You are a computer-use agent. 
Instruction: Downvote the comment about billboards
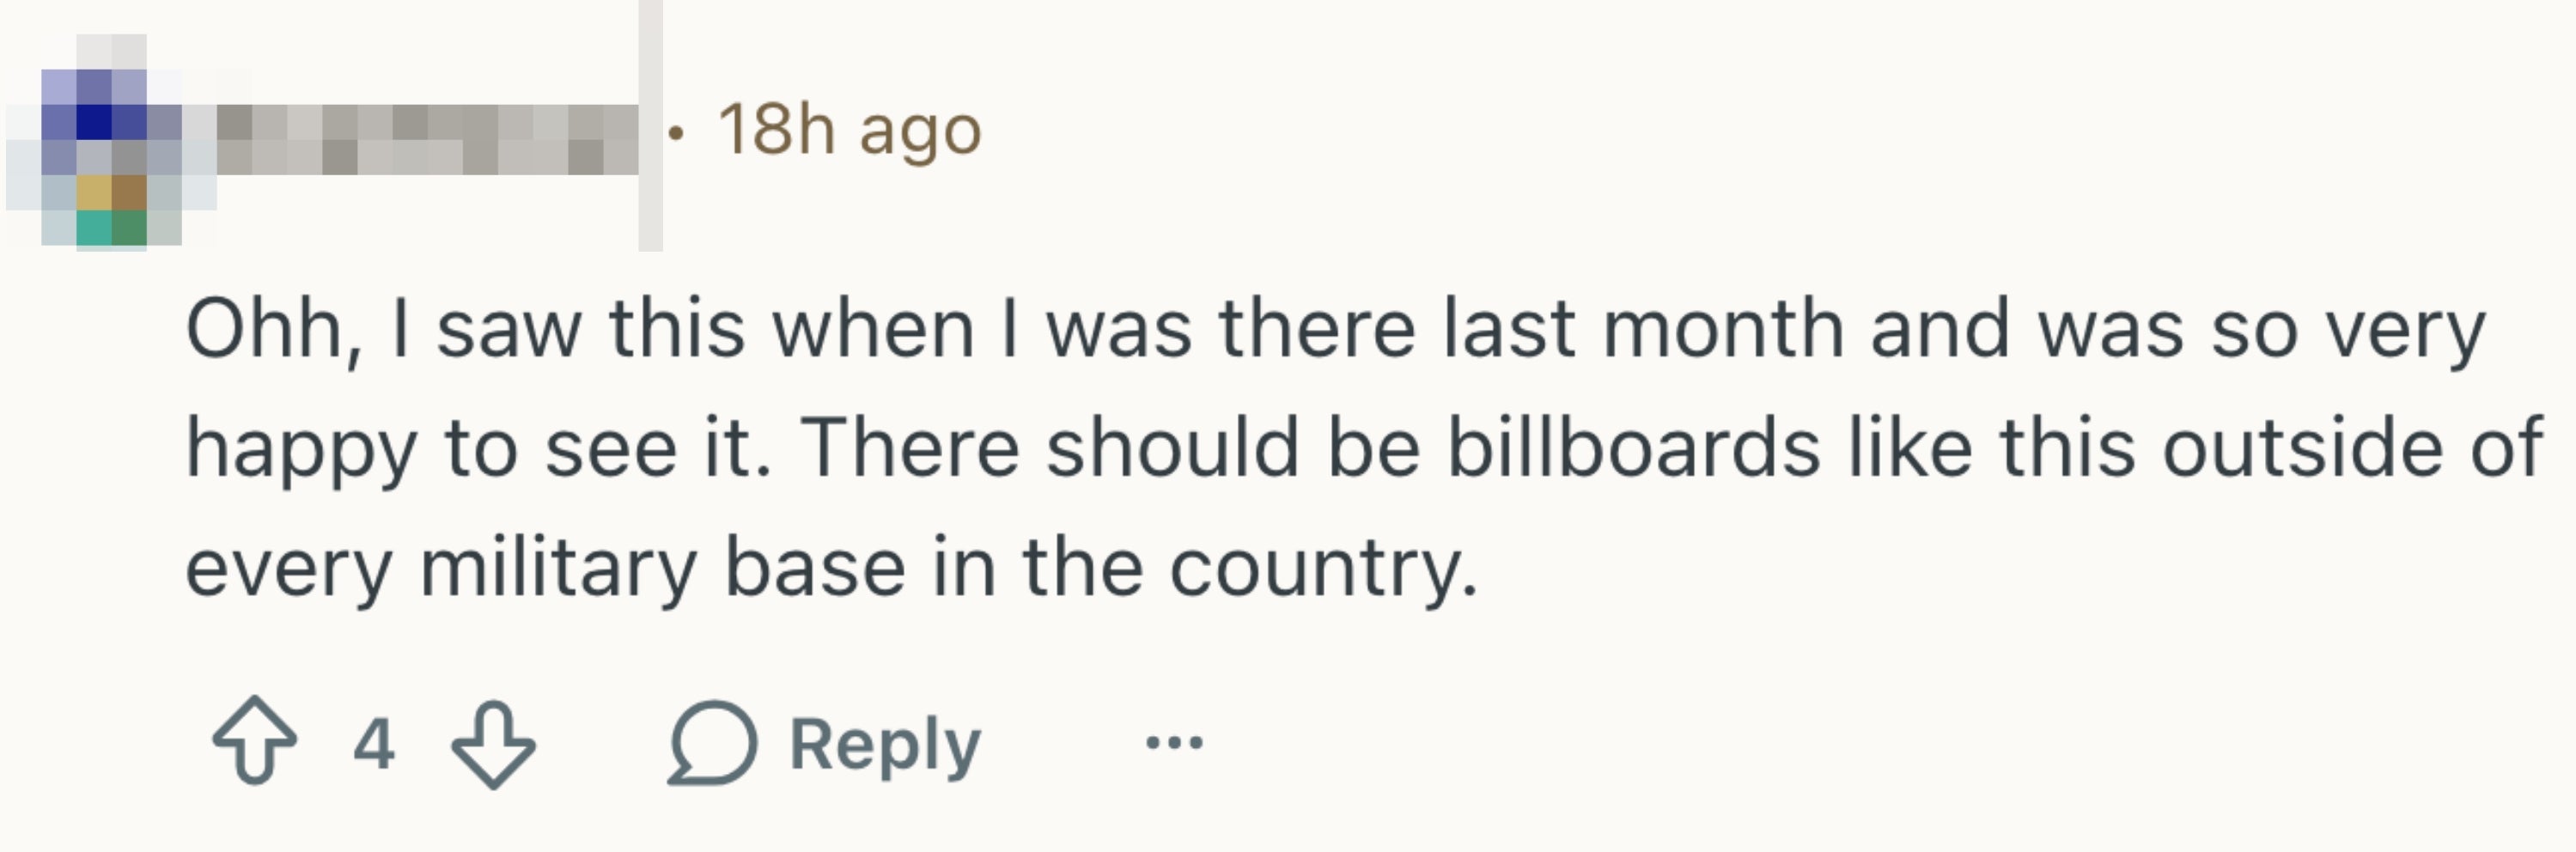(493, 742)
